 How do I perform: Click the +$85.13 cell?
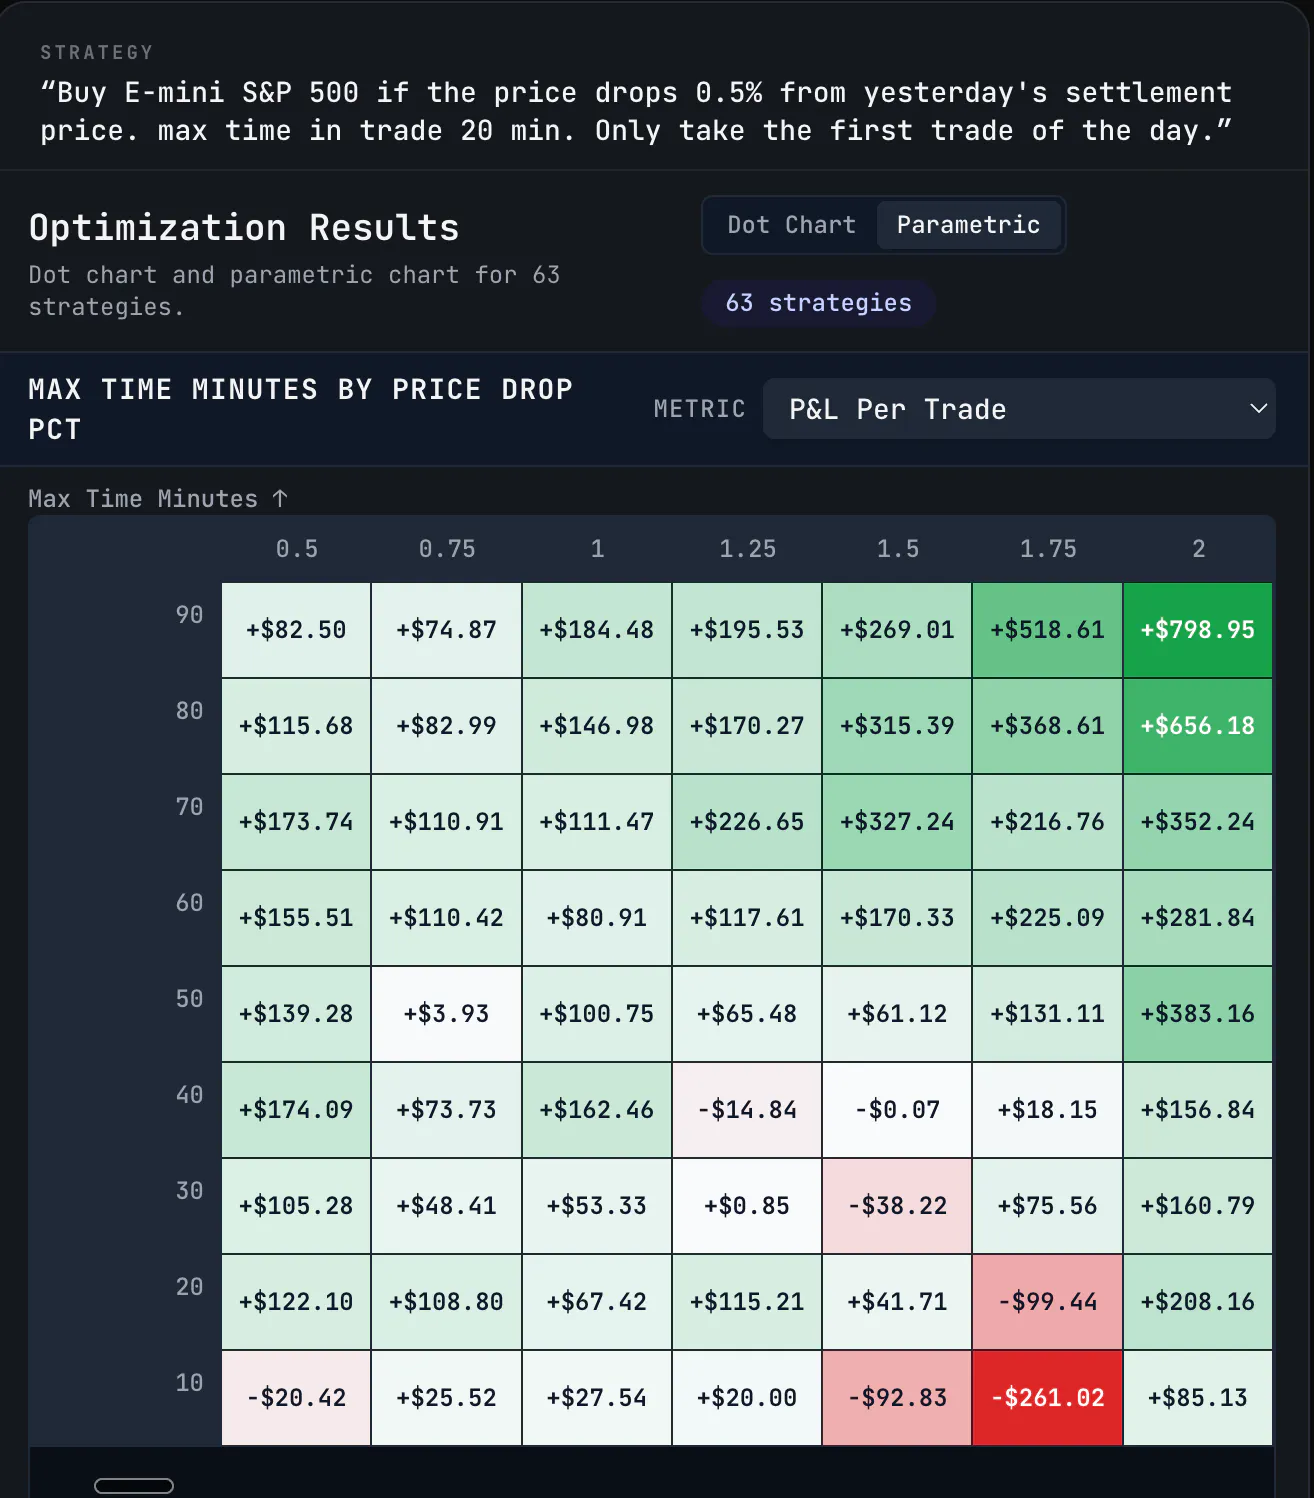[1198, 1398]
